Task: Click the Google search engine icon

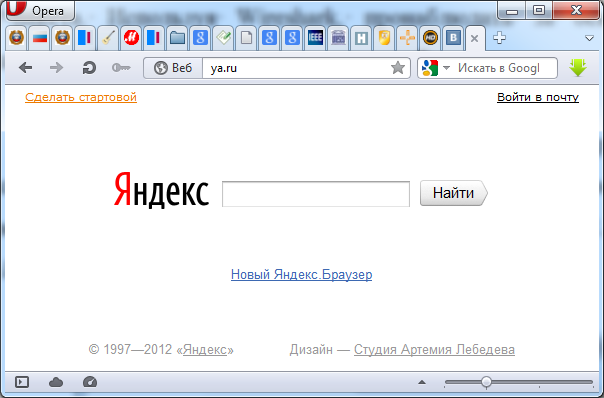Action: coord(430,68)
